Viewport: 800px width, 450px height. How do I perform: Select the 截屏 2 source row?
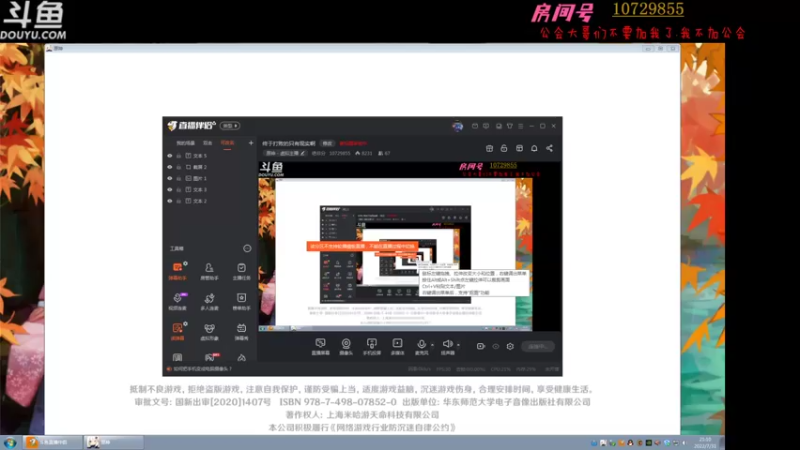click(210, 167)
